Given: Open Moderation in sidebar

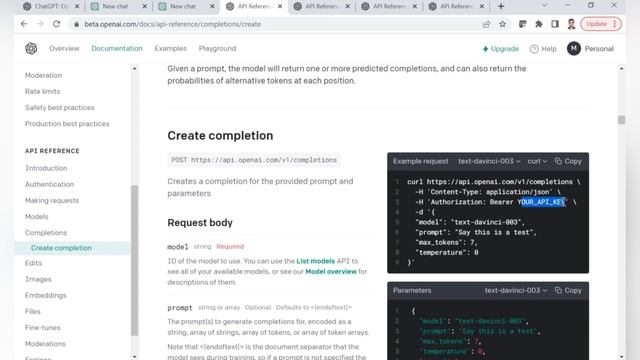Looking at the screenshot, I should (x=43, y=75).
